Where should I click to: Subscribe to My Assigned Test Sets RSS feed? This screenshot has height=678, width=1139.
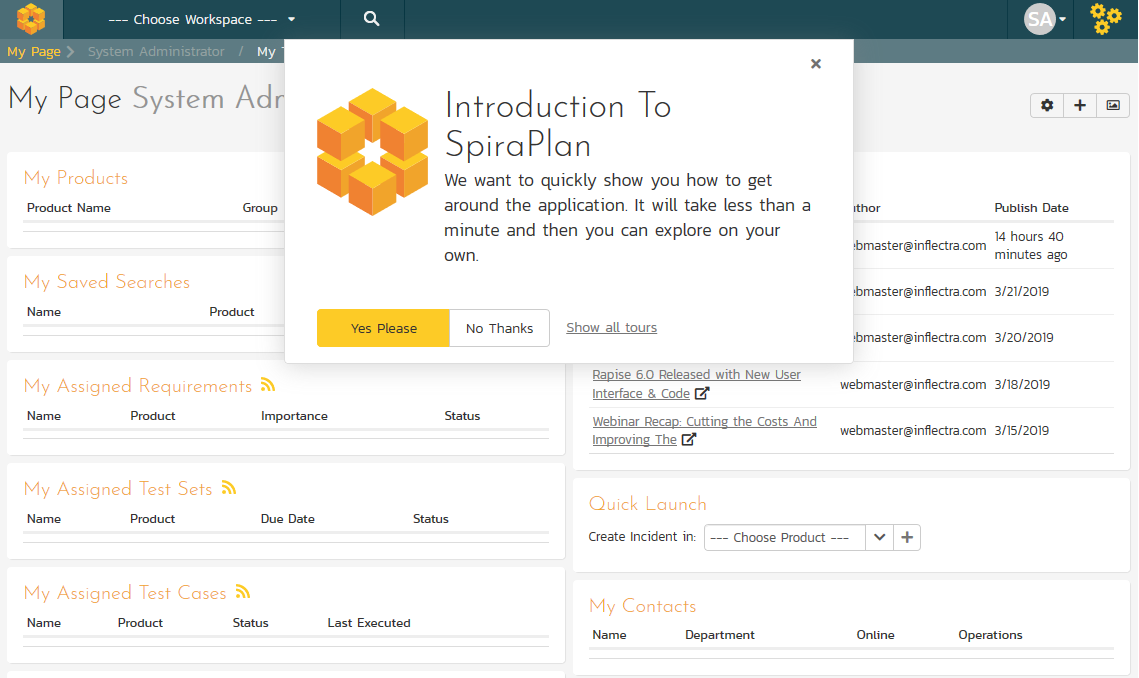(229, 488)
